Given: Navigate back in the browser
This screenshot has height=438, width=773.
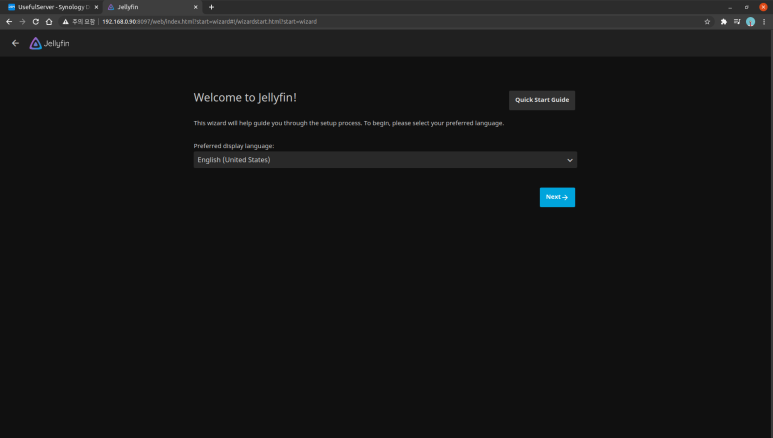Looking at the screenshot, I should click(x=9, y=22).
